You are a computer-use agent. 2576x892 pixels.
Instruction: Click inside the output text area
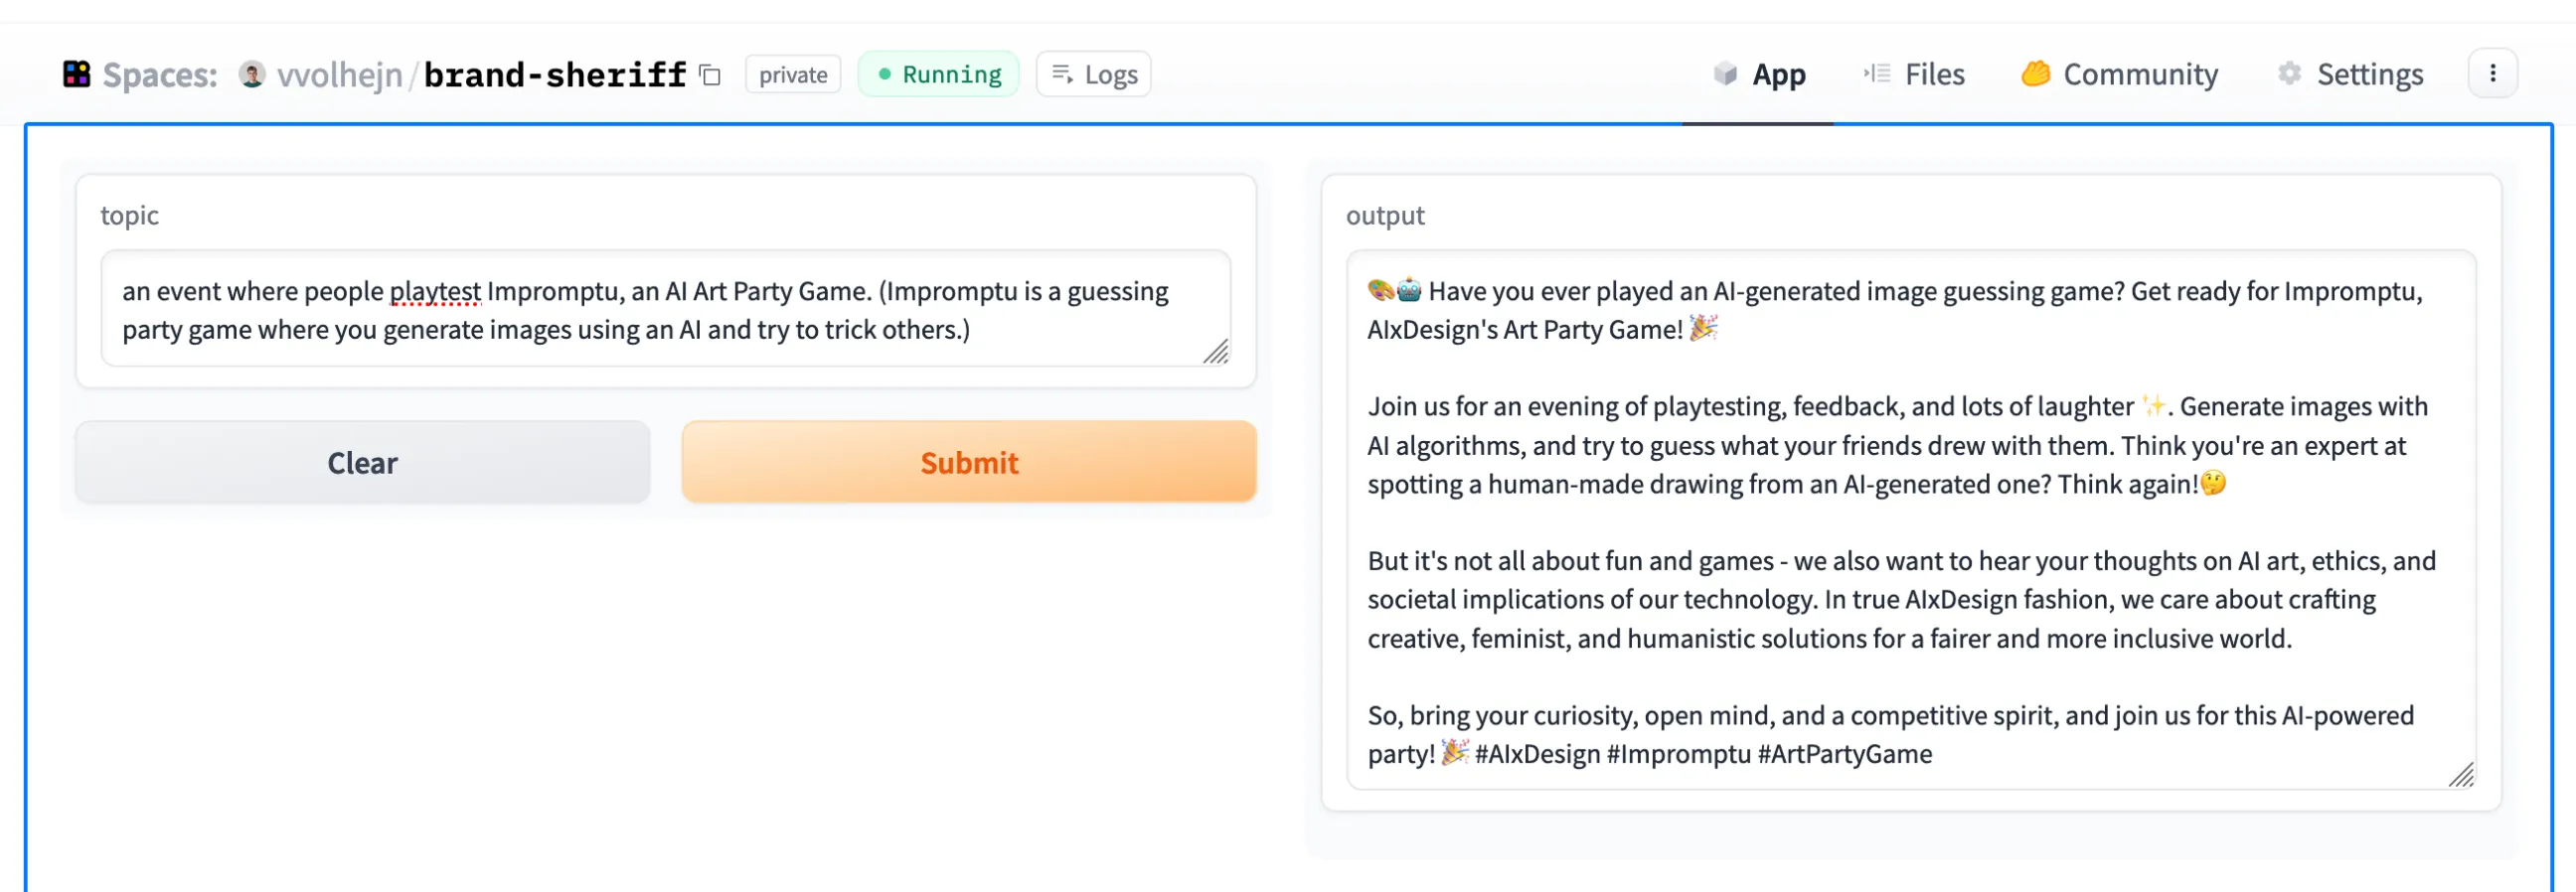(1908, 520)
